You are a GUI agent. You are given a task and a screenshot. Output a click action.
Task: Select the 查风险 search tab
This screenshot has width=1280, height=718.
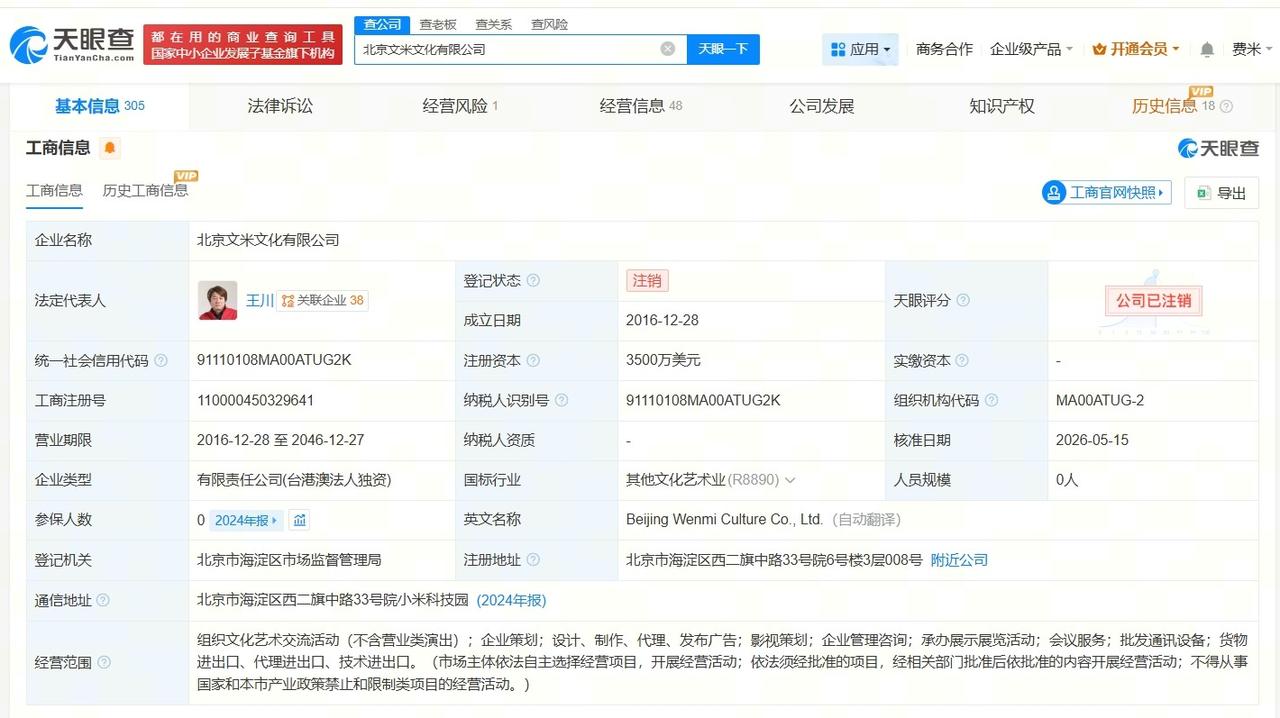pyautogui.click(x=549, y=24)
